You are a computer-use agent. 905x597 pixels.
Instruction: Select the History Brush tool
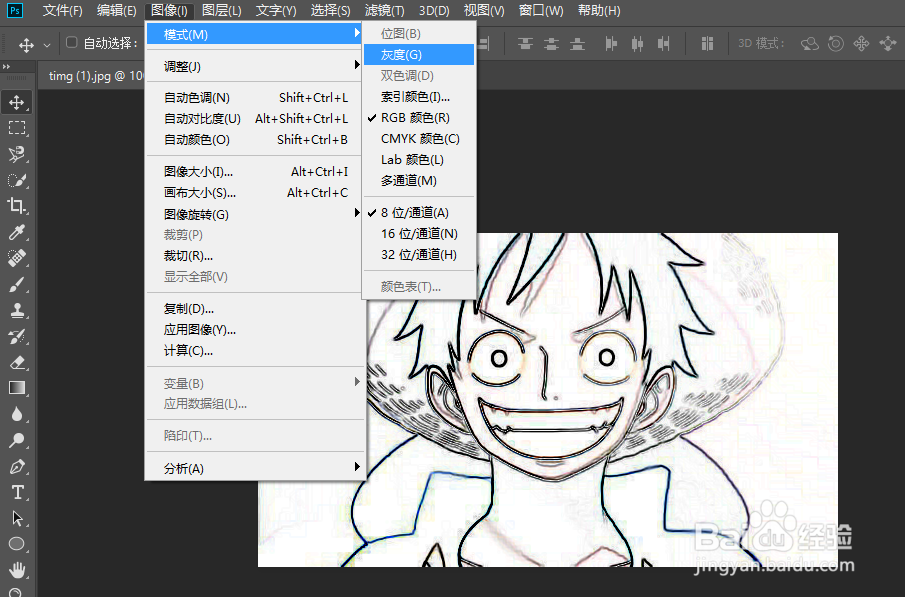click(x=17, y=336)
